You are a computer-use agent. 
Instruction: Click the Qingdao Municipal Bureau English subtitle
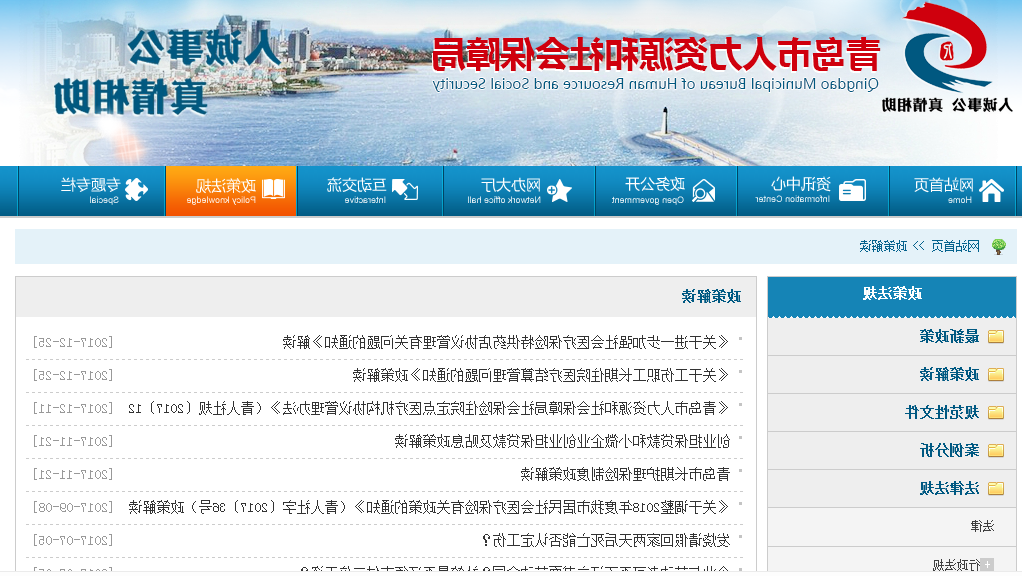(x=656, y=84)
